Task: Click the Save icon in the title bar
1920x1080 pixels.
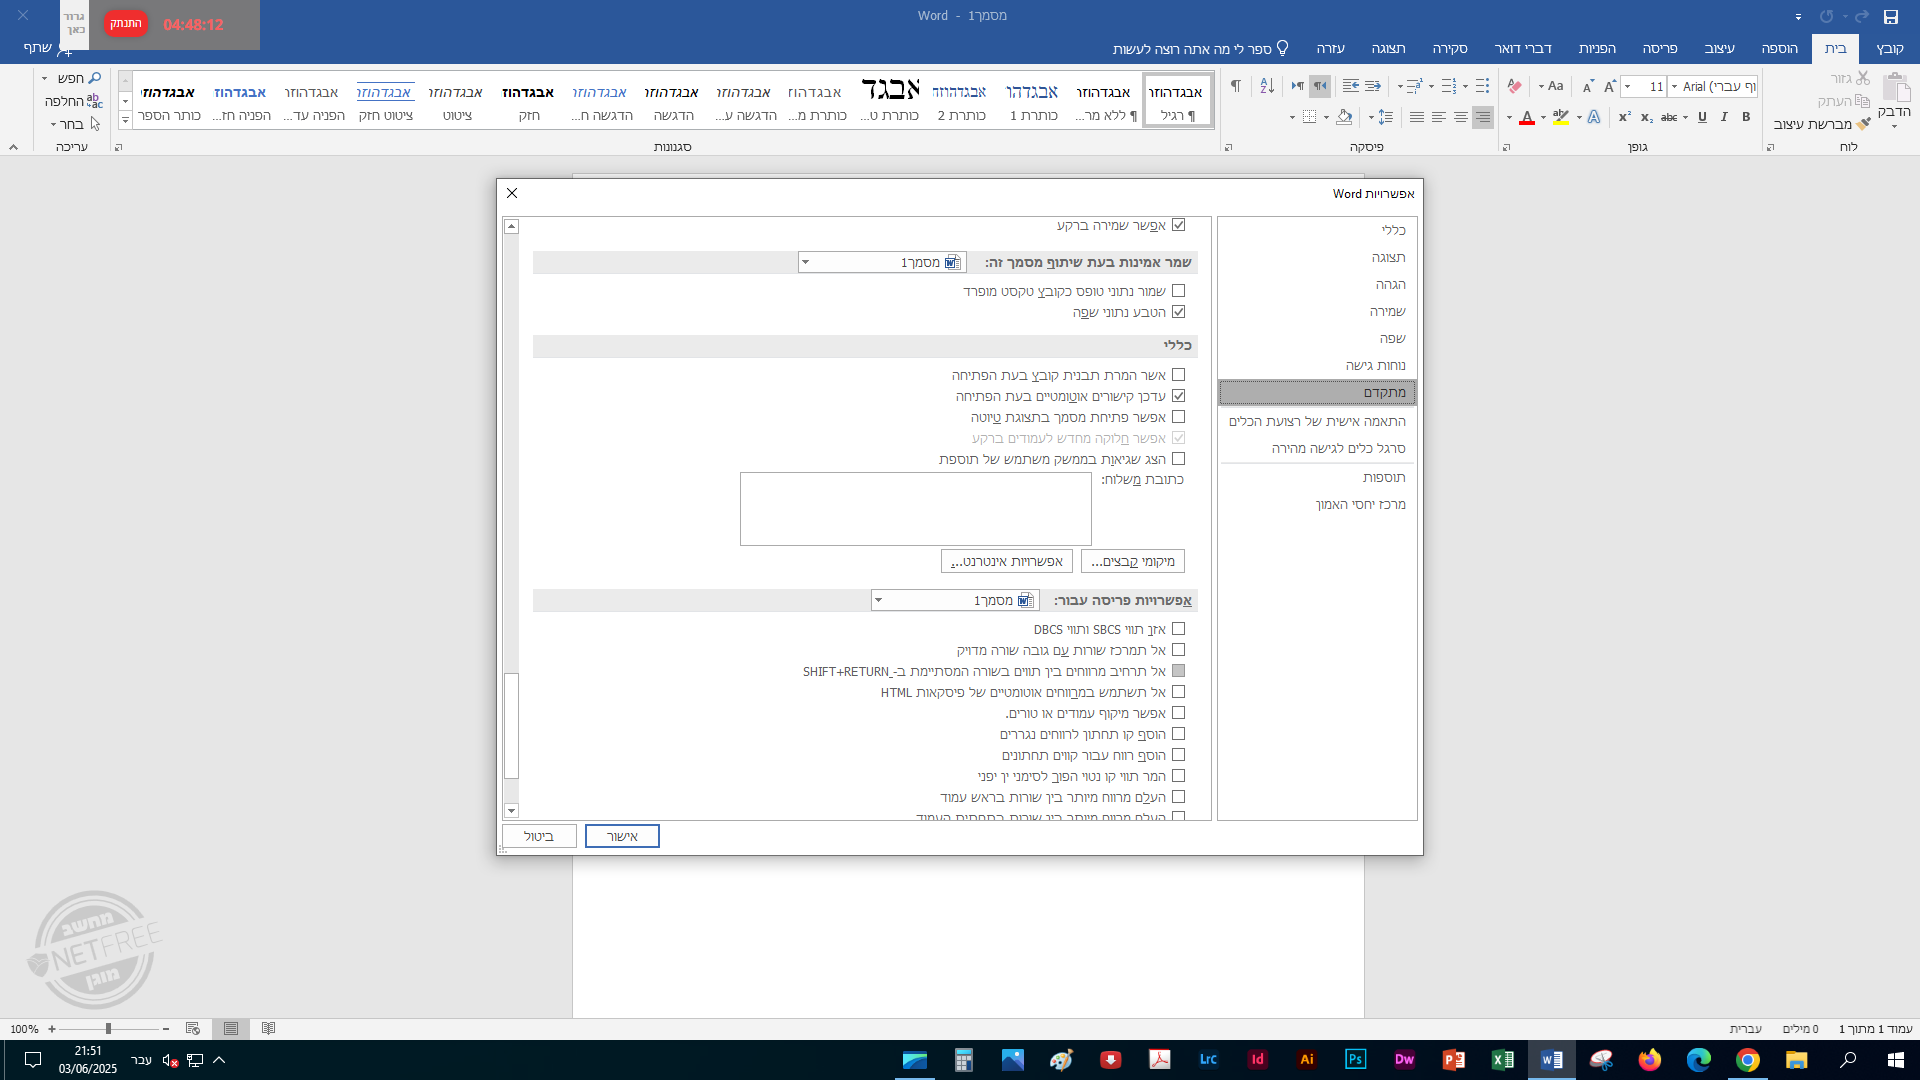Action: (1890, 16)
